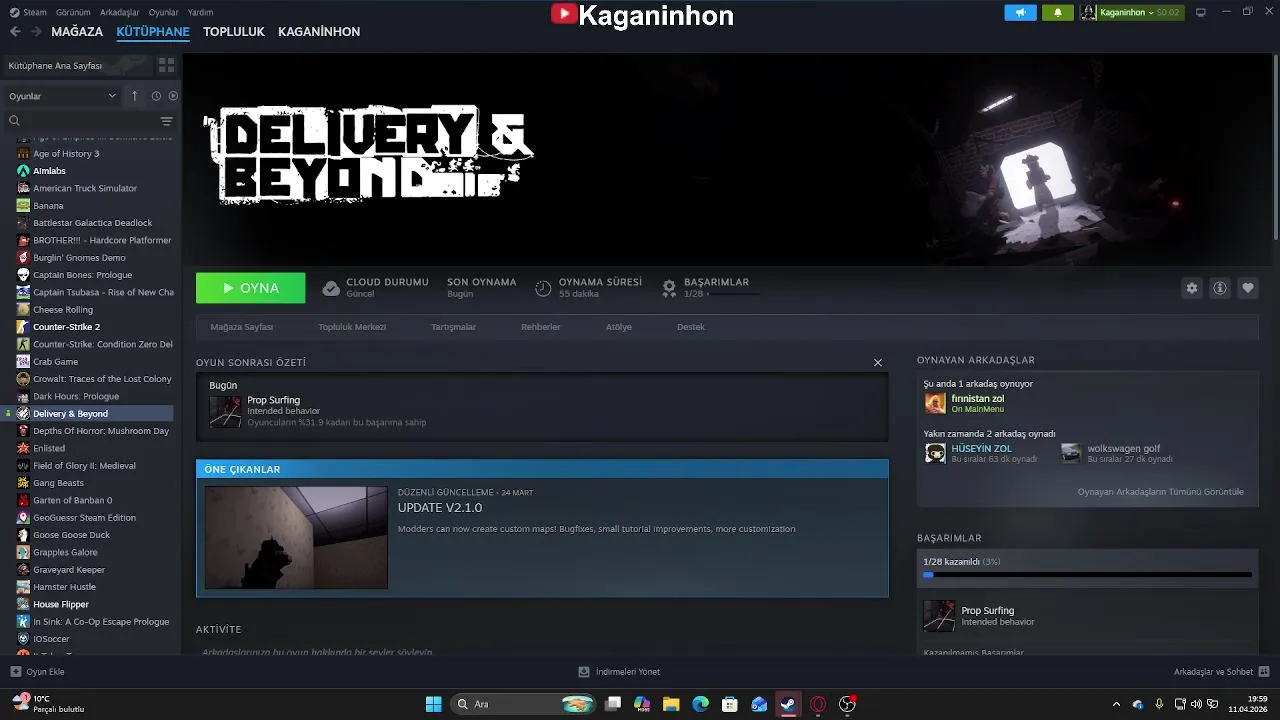Open the Kaganinhon account dropdown
This screenshot has width=1280, height=720.
pyautogui.click(x=1130, y=12)
